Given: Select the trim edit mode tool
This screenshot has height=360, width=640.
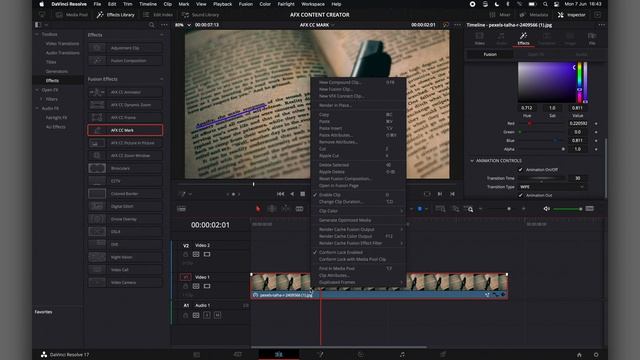Looking at the screenshot, I should (x=271, y=209).
